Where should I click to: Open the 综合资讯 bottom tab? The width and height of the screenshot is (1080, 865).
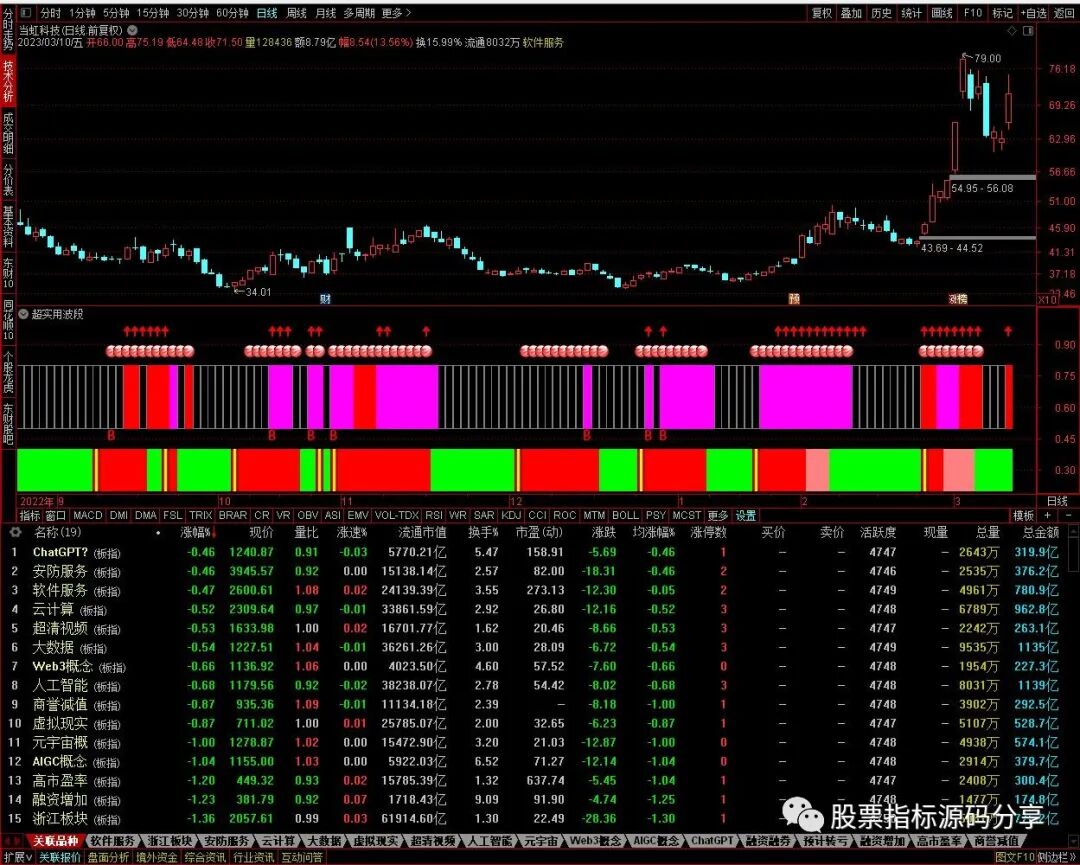[205, 857]
